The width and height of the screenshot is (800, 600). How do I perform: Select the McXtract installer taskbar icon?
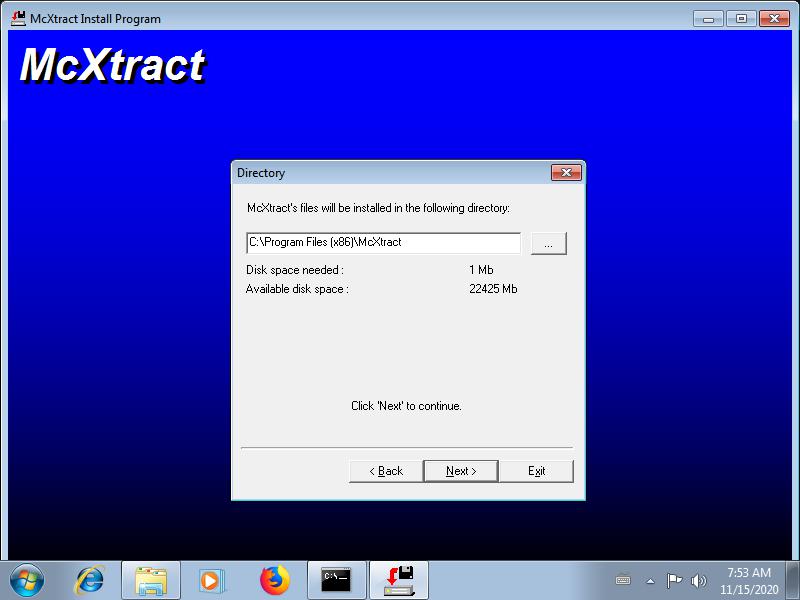pyautogui.click(x=399, y=580)
